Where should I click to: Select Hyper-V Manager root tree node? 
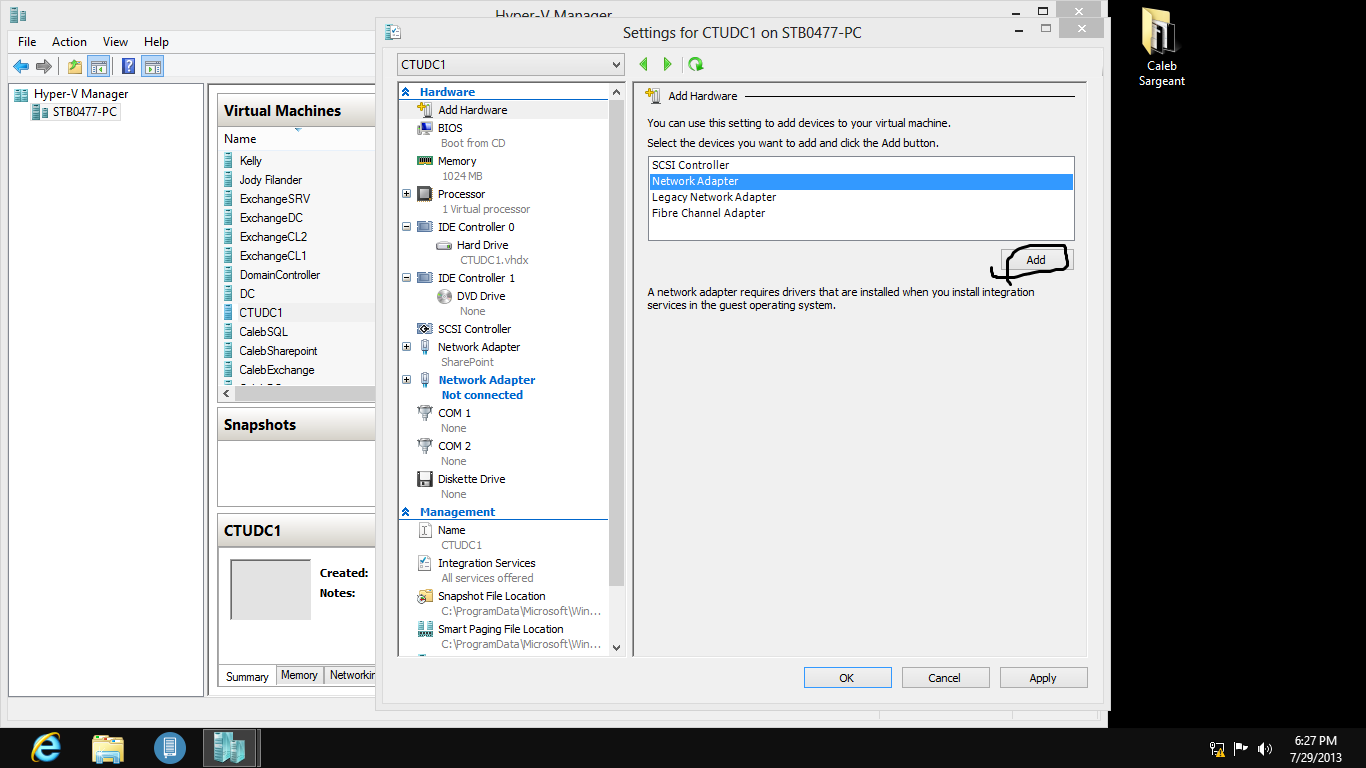click(72, 94)
